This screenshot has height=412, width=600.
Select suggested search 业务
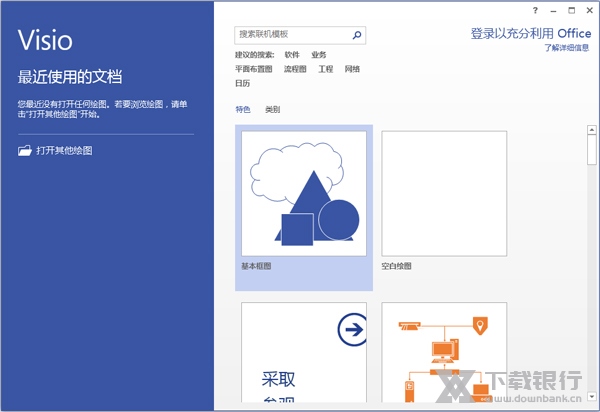pyautogui.click(x=318, y=55)
